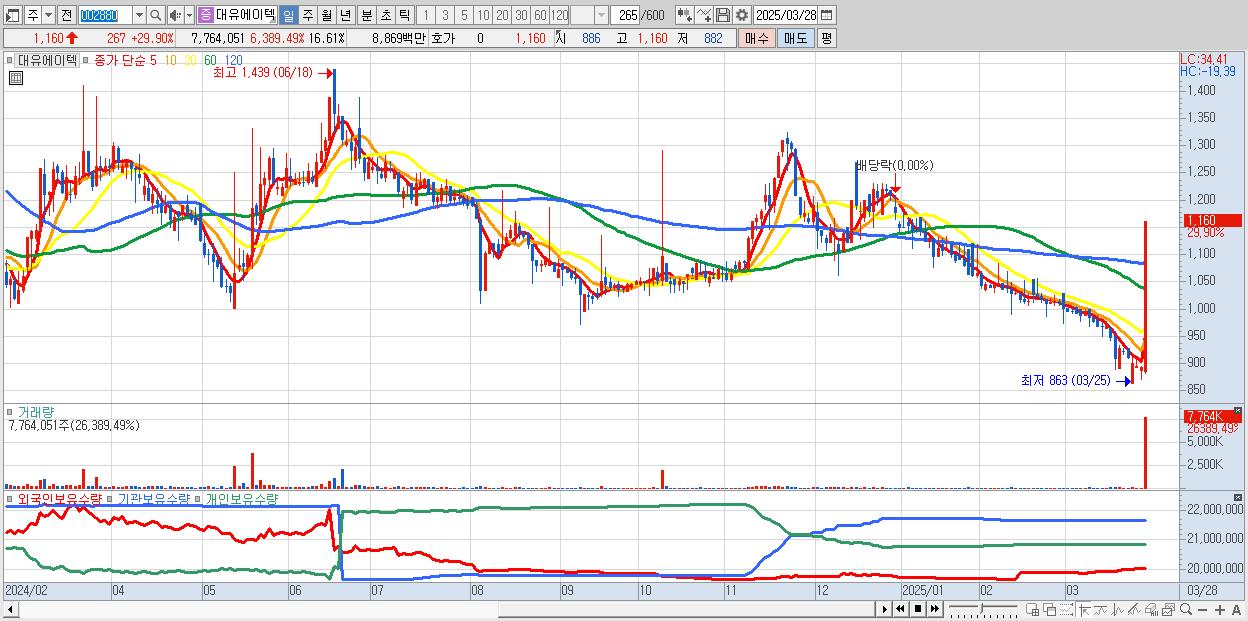This screenshot has height=621, width=1248.
Task: Click the A text tool icon at bottom
Action: 1236,609
